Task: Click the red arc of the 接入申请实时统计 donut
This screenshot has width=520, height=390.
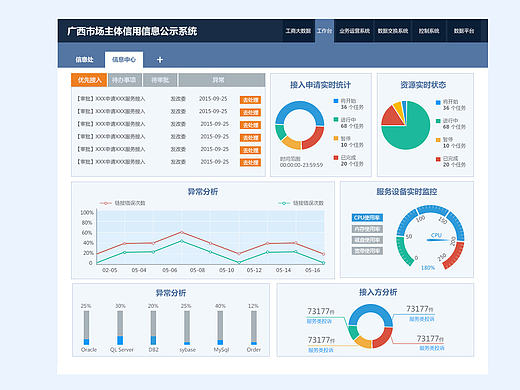Action: (x=315, y=140)
